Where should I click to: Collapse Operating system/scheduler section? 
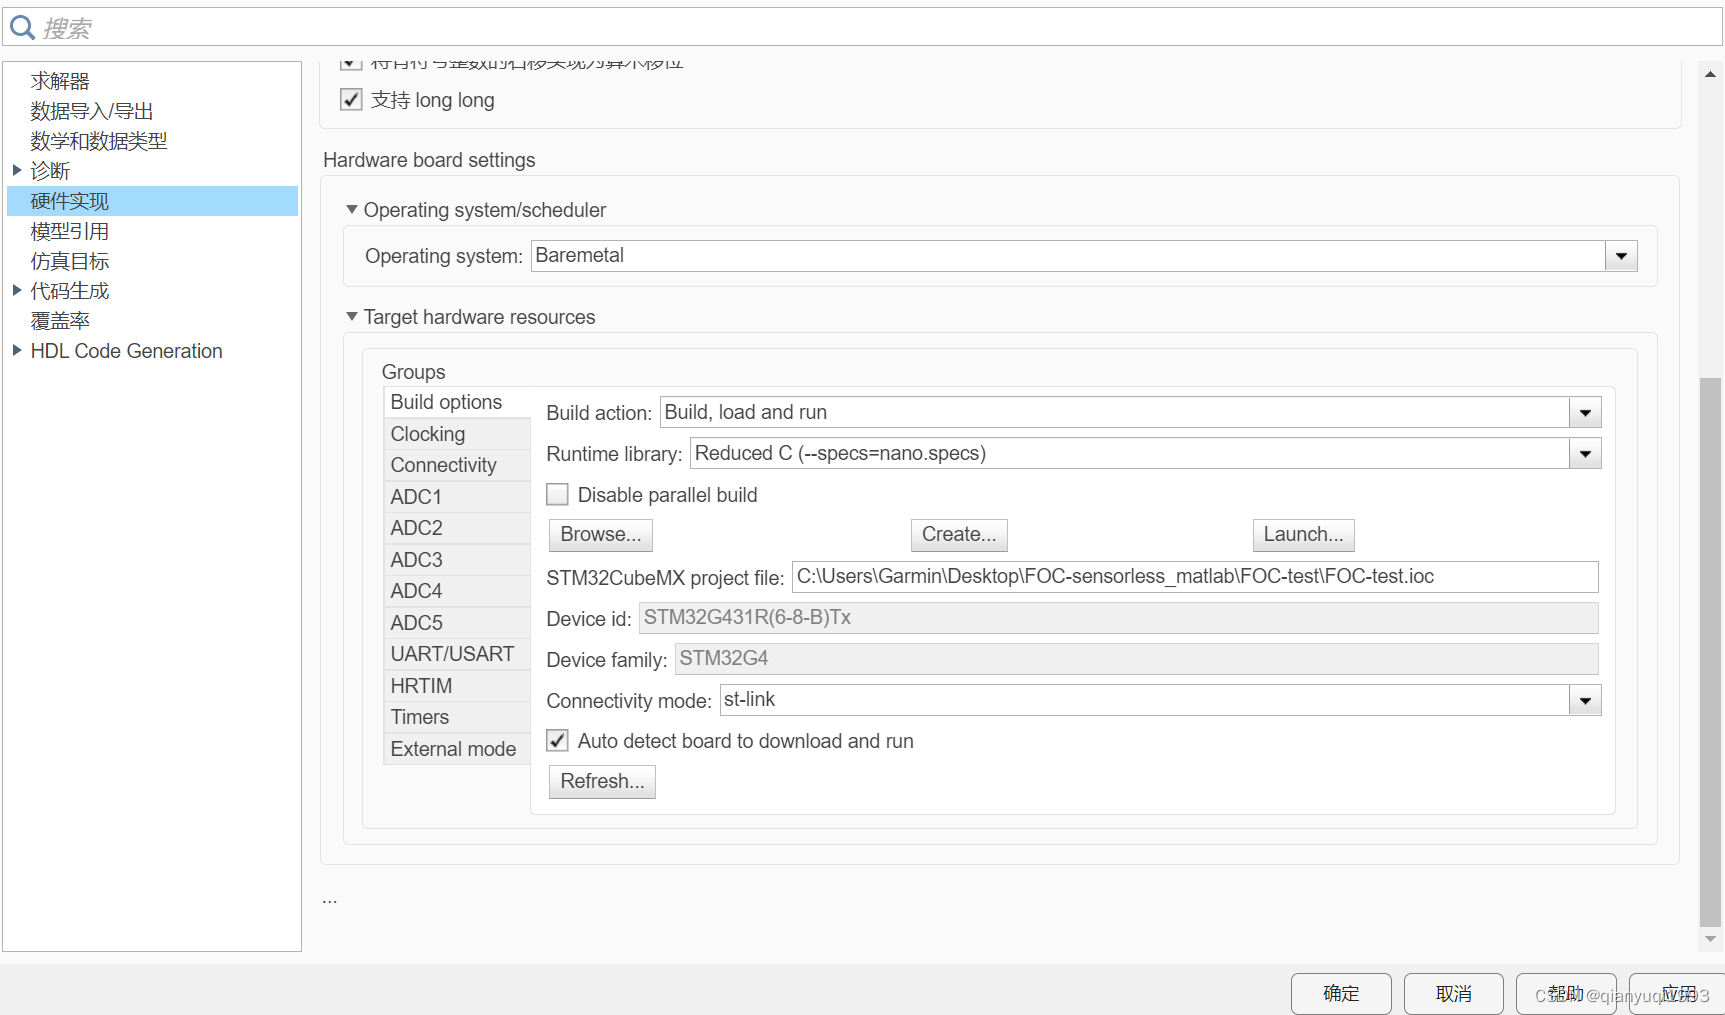352,210
